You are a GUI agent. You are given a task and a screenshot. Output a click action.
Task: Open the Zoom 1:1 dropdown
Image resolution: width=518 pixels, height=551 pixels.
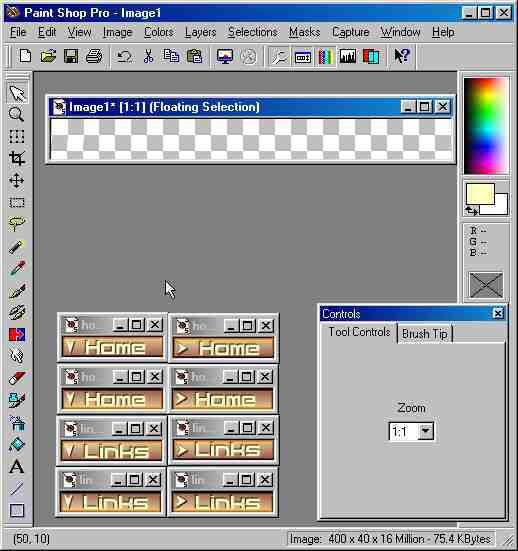point(426,431)
